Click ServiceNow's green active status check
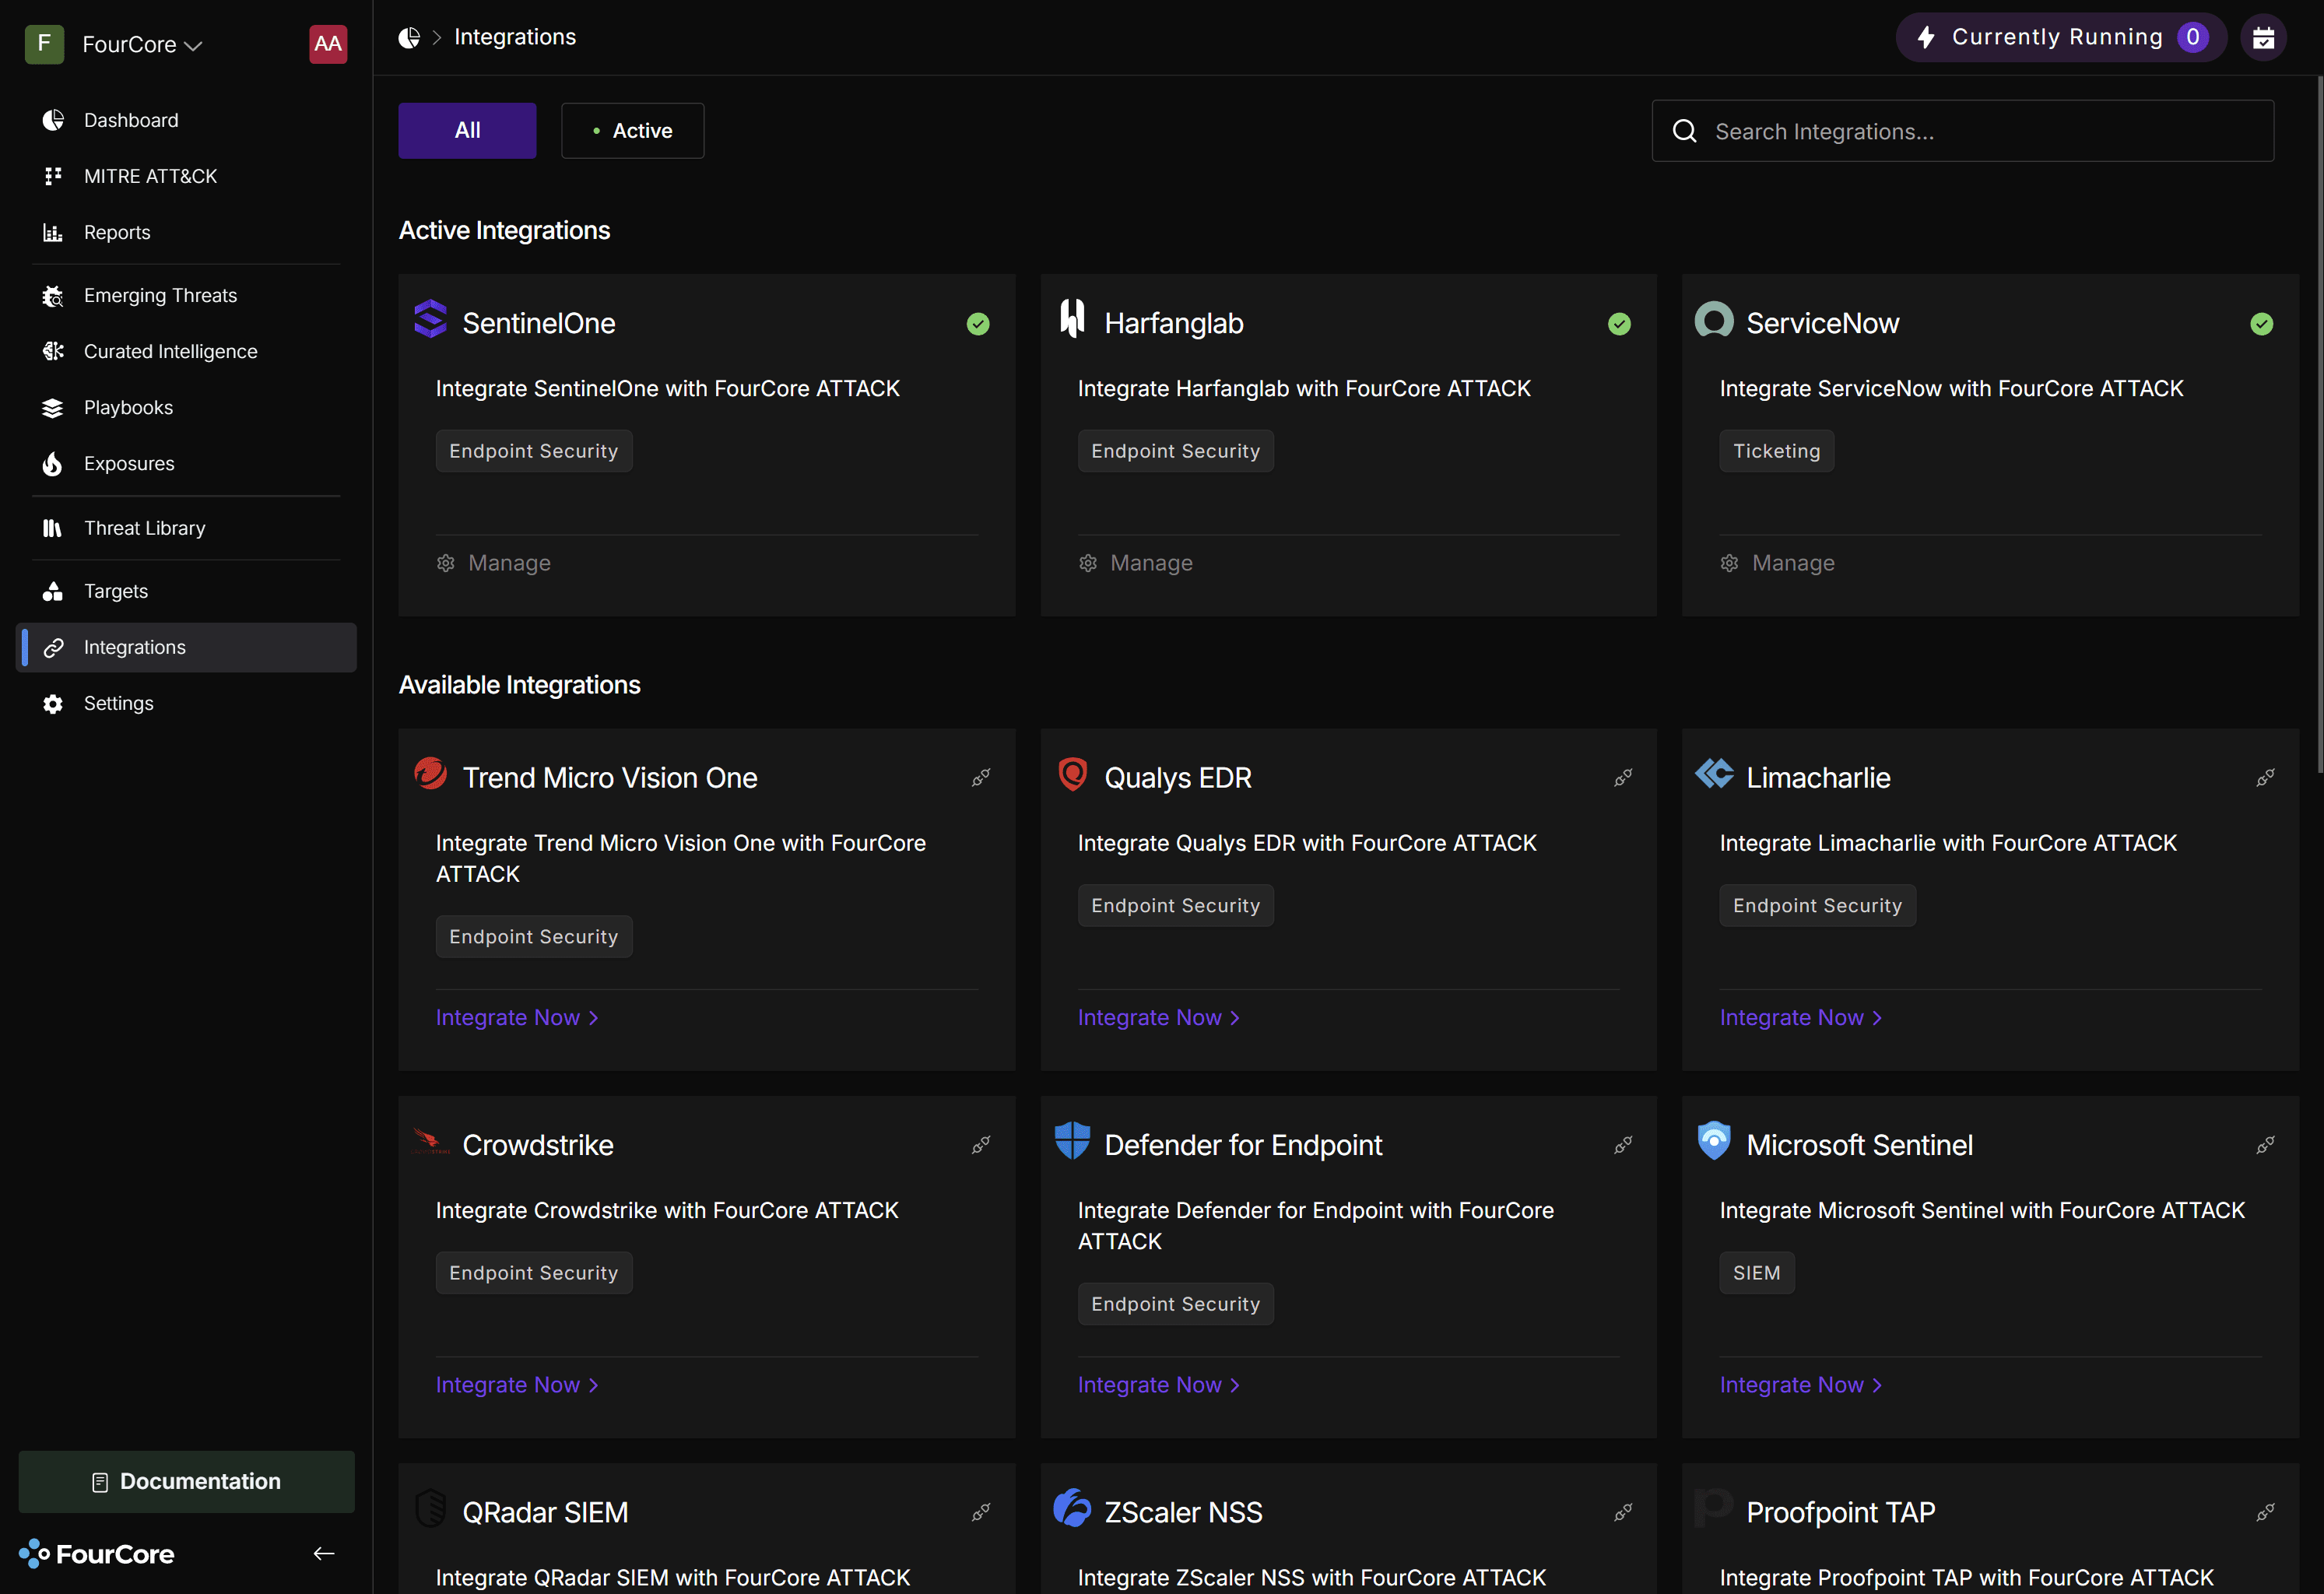The height and width of the screenshot is (1594, 2324). click(x=2261, y=324)
